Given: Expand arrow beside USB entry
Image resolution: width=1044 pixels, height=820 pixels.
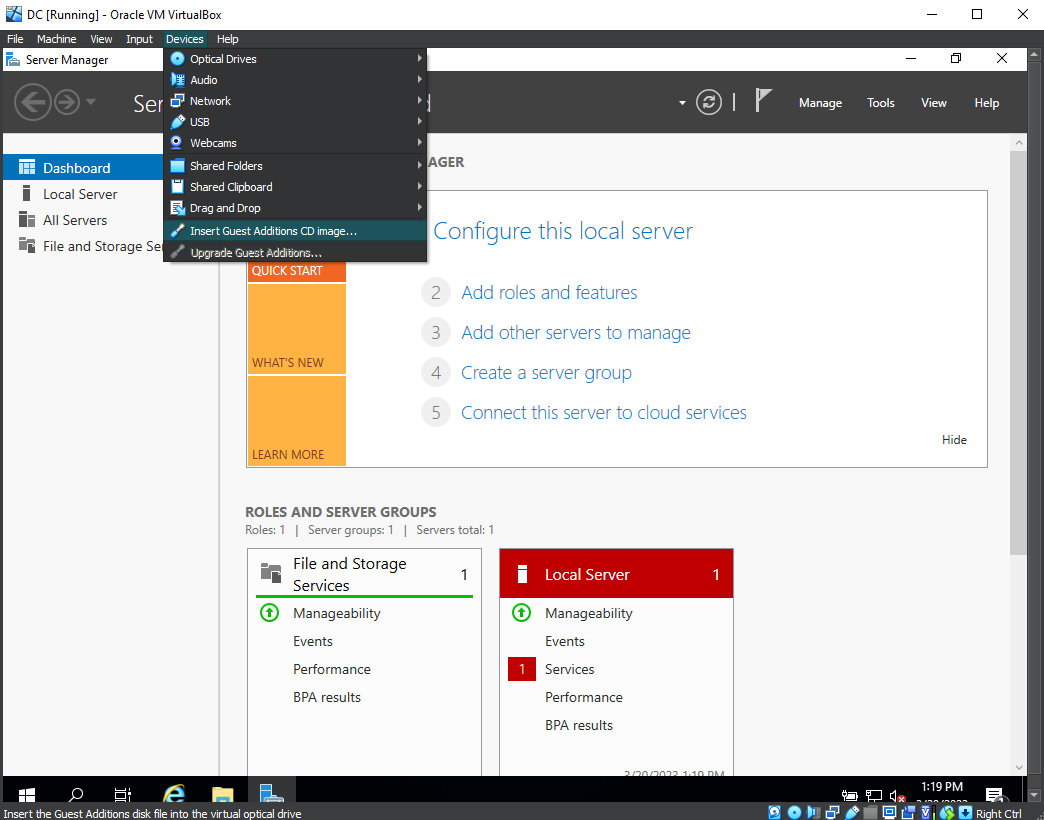Looking at the screenshot, I should click(x=419, y=121).
